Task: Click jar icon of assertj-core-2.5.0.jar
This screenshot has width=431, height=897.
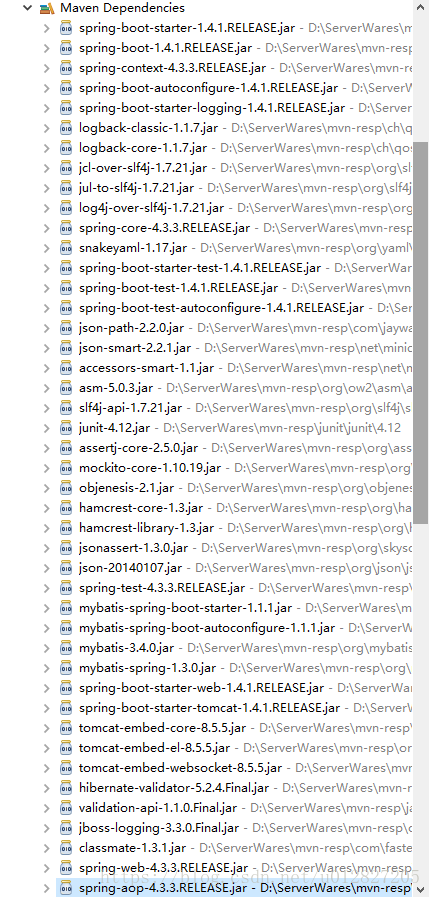Action: click(66, 448)
